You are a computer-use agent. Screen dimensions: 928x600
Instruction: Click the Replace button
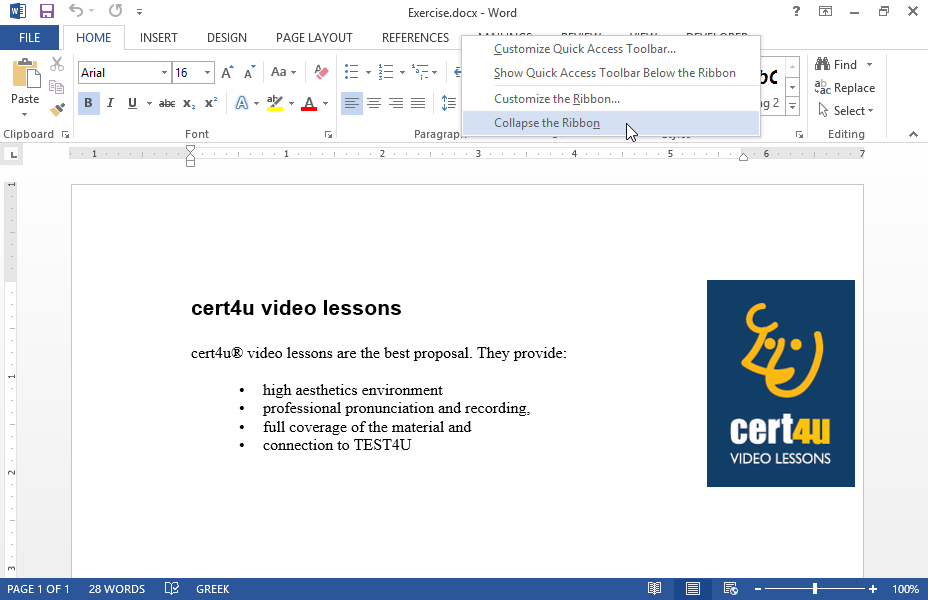coord(845,88)
